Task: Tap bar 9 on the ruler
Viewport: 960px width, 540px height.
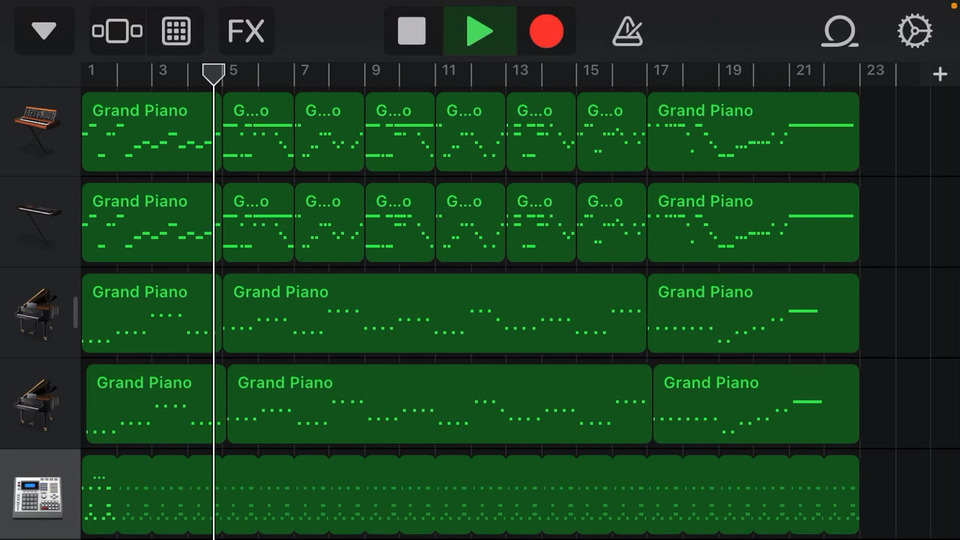Action: [376, 70]
